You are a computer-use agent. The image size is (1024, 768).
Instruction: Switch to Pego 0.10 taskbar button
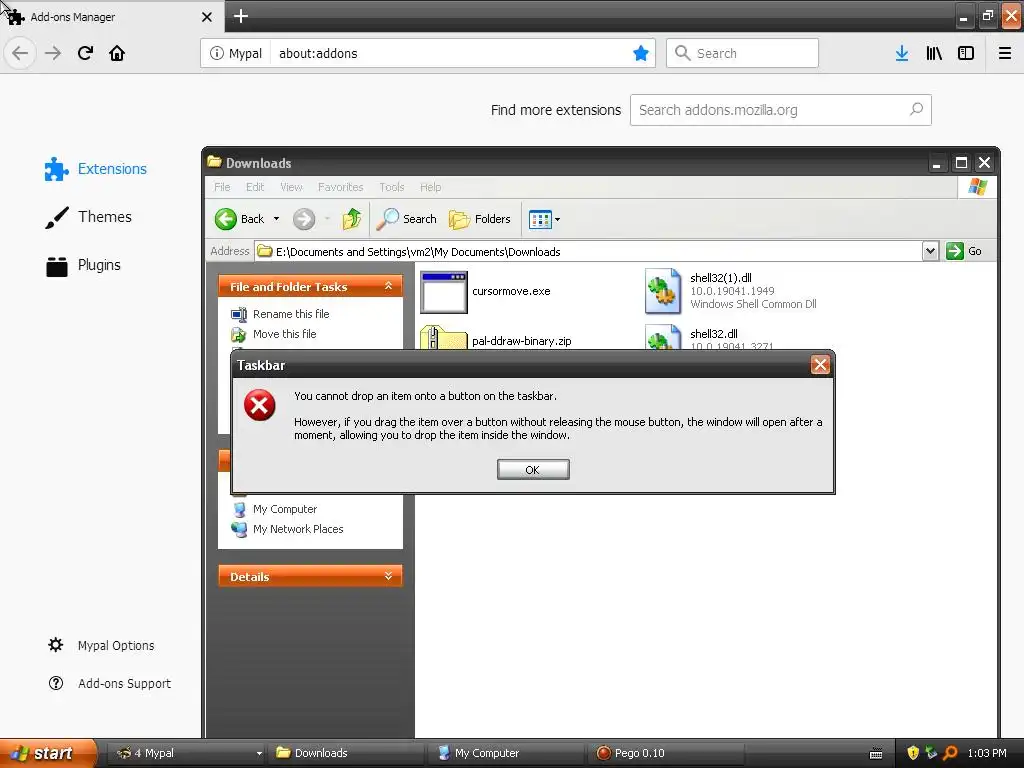pos(666,753)
